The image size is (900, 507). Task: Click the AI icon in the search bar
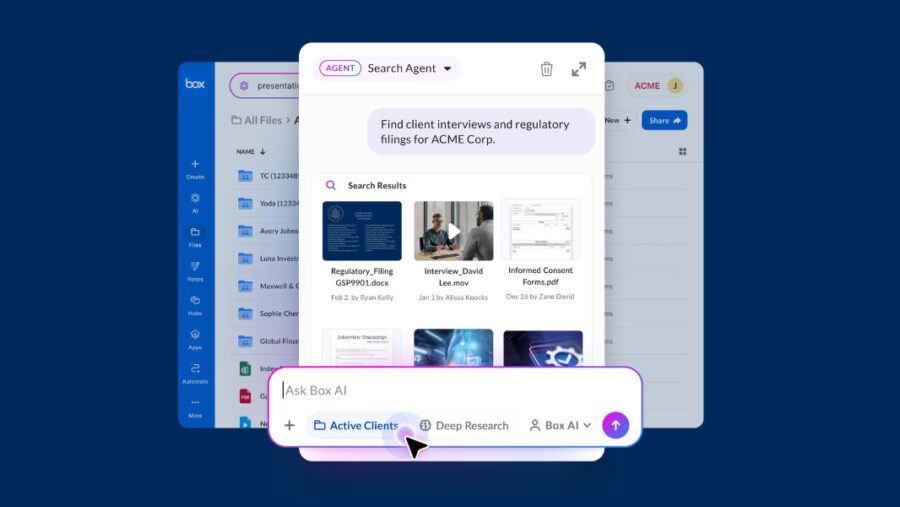pyautogui.click(x=244, y=86)
